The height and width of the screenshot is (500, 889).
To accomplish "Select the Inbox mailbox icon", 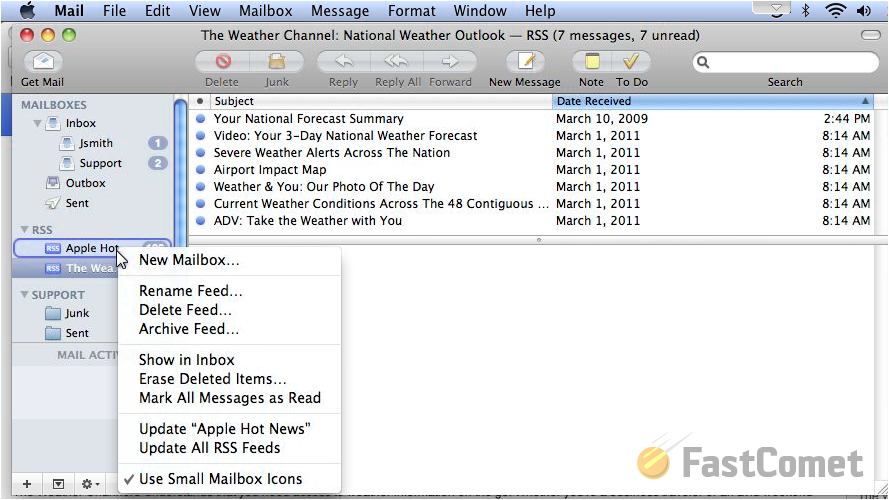I will 53,123.
